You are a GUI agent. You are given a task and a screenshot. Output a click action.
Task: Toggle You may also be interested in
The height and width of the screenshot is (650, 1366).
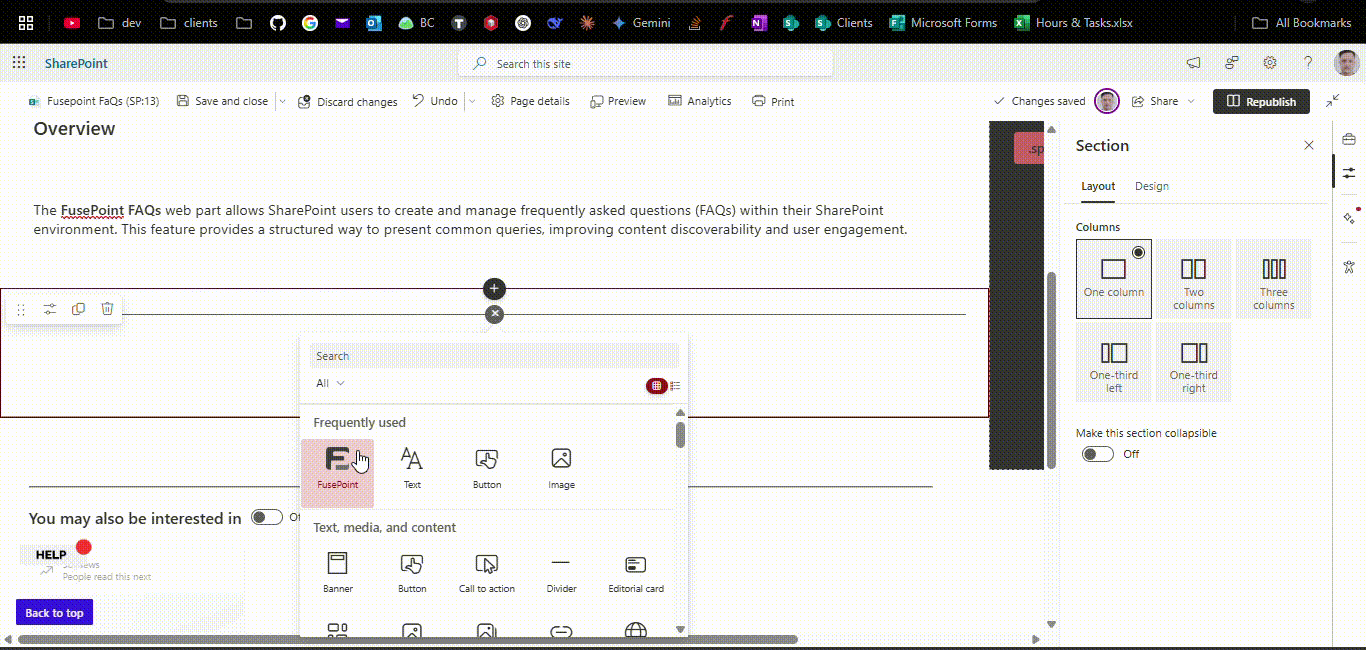tap(266, 517)
